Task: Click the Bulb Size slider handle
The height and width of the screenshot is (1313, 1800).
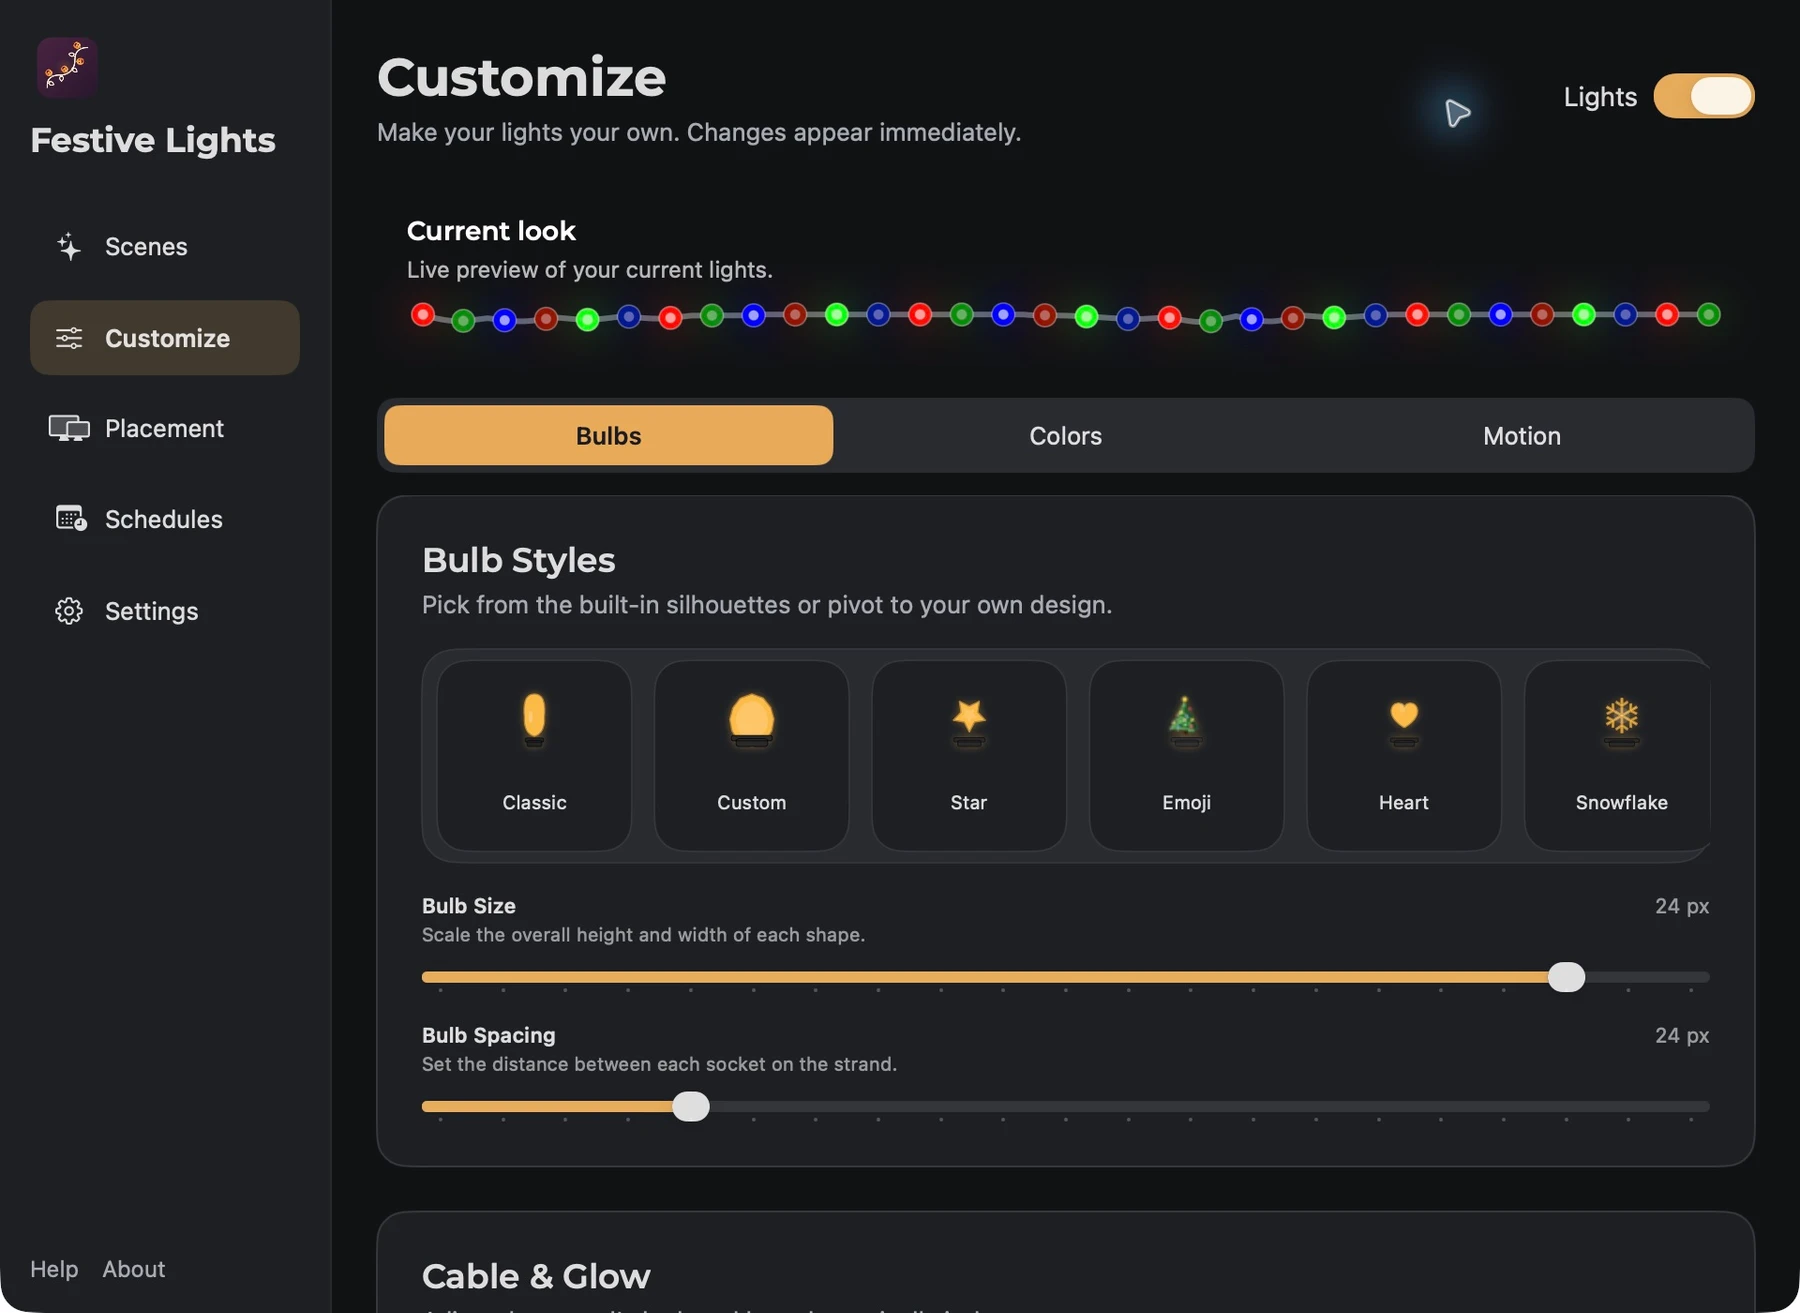Action: click(x=1566, y=977)
